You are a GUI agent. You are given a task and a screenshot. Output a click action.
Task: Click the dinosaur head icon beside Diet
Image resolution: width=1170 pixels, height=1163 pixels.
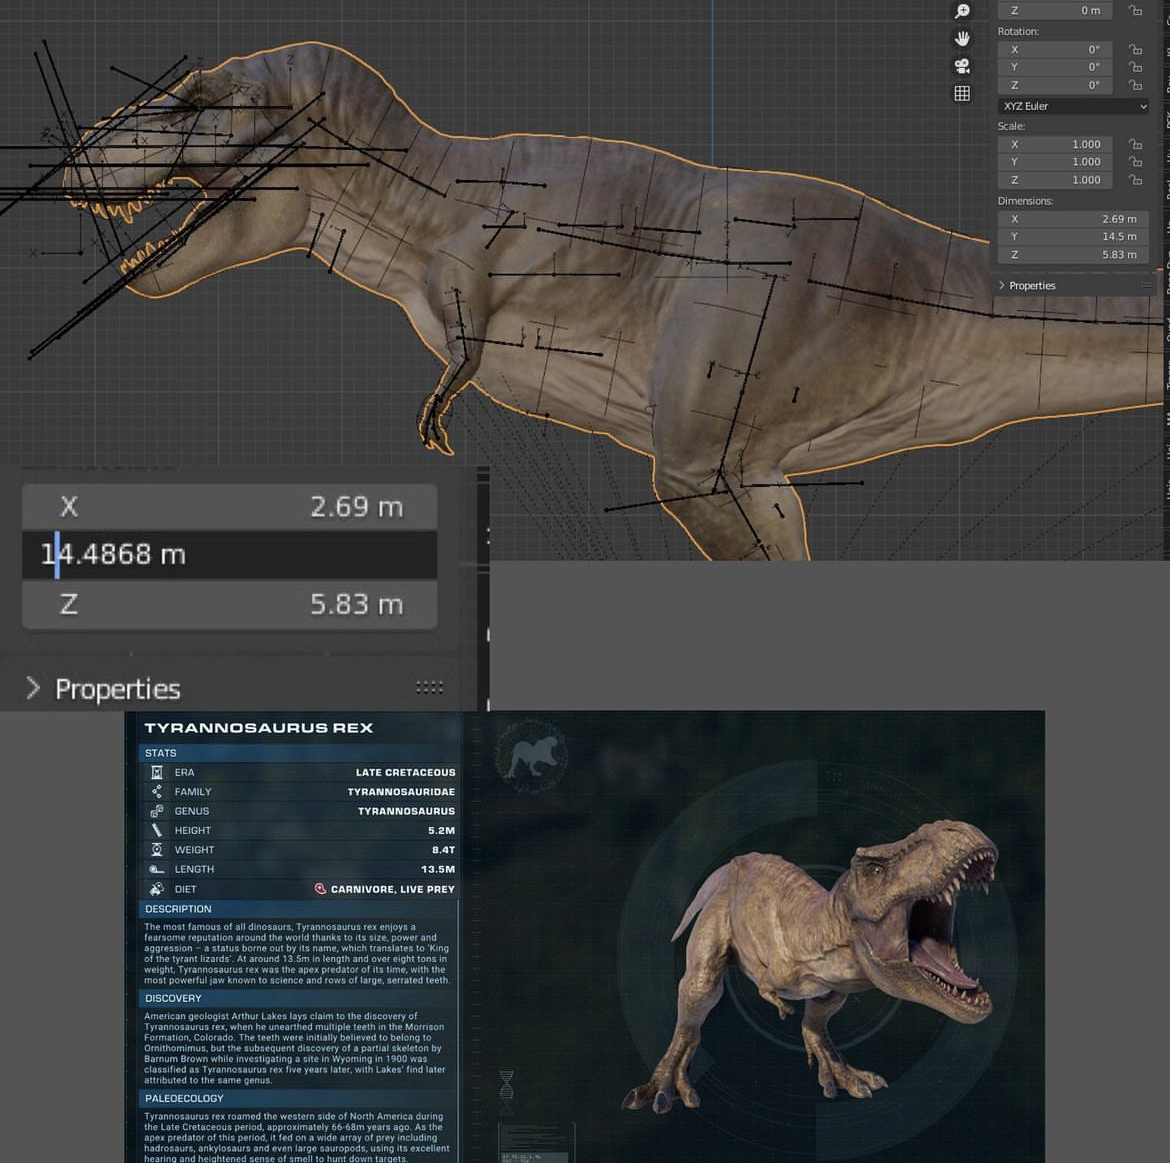(157, 888)
